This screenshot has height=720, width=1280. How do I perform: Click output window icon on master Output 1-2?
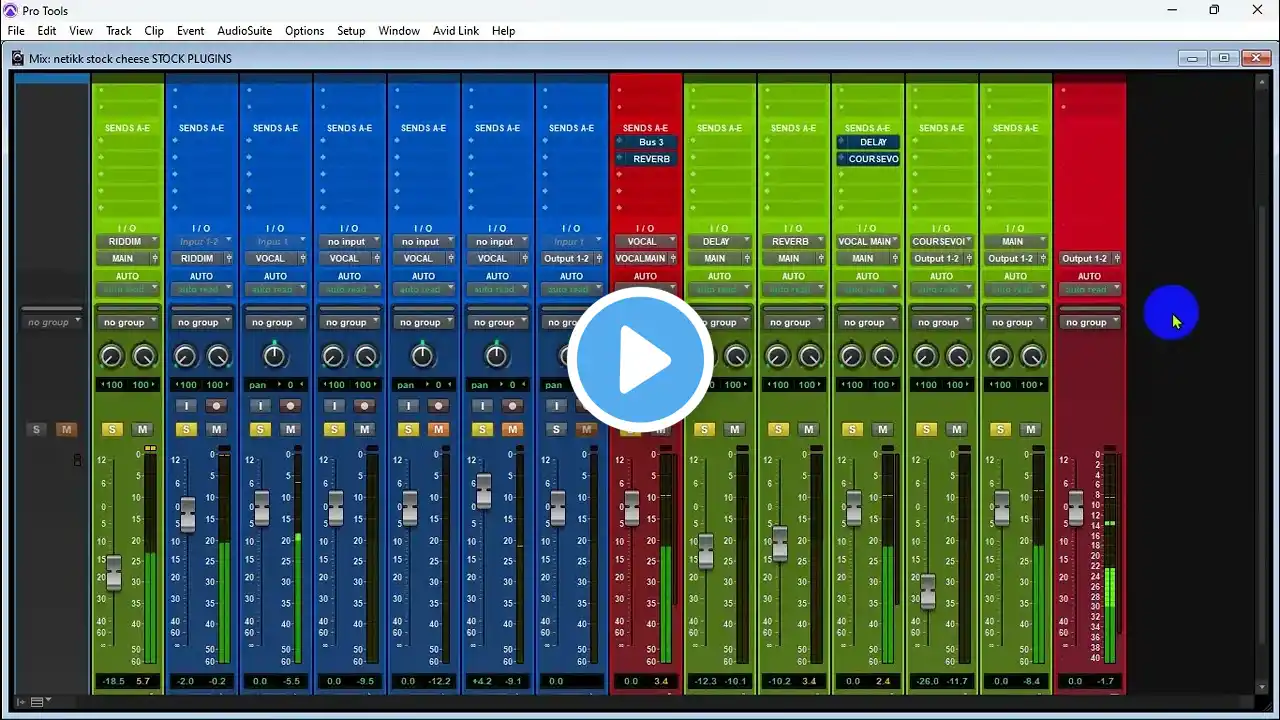1116,259
